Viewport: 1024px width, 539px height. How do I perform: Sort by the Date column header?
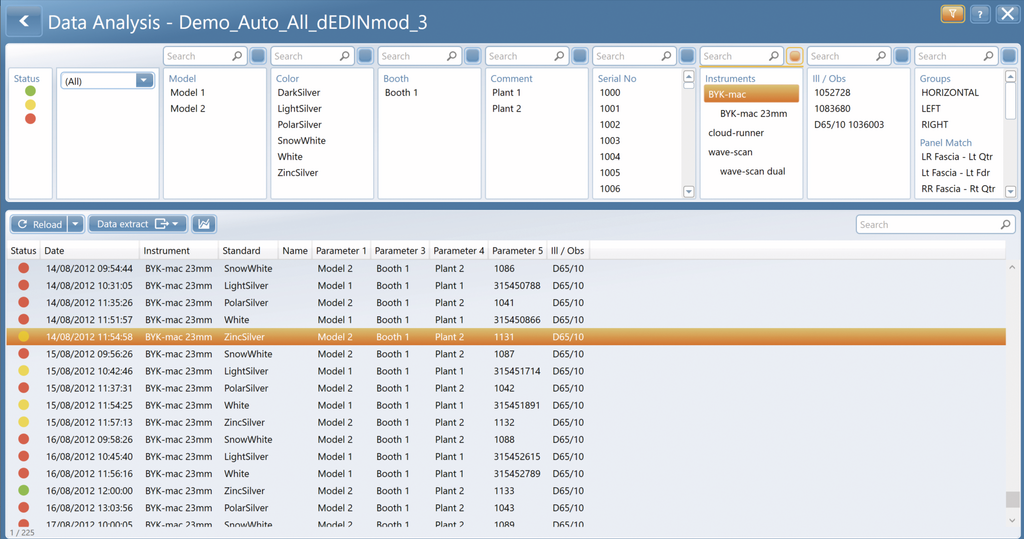90,250
